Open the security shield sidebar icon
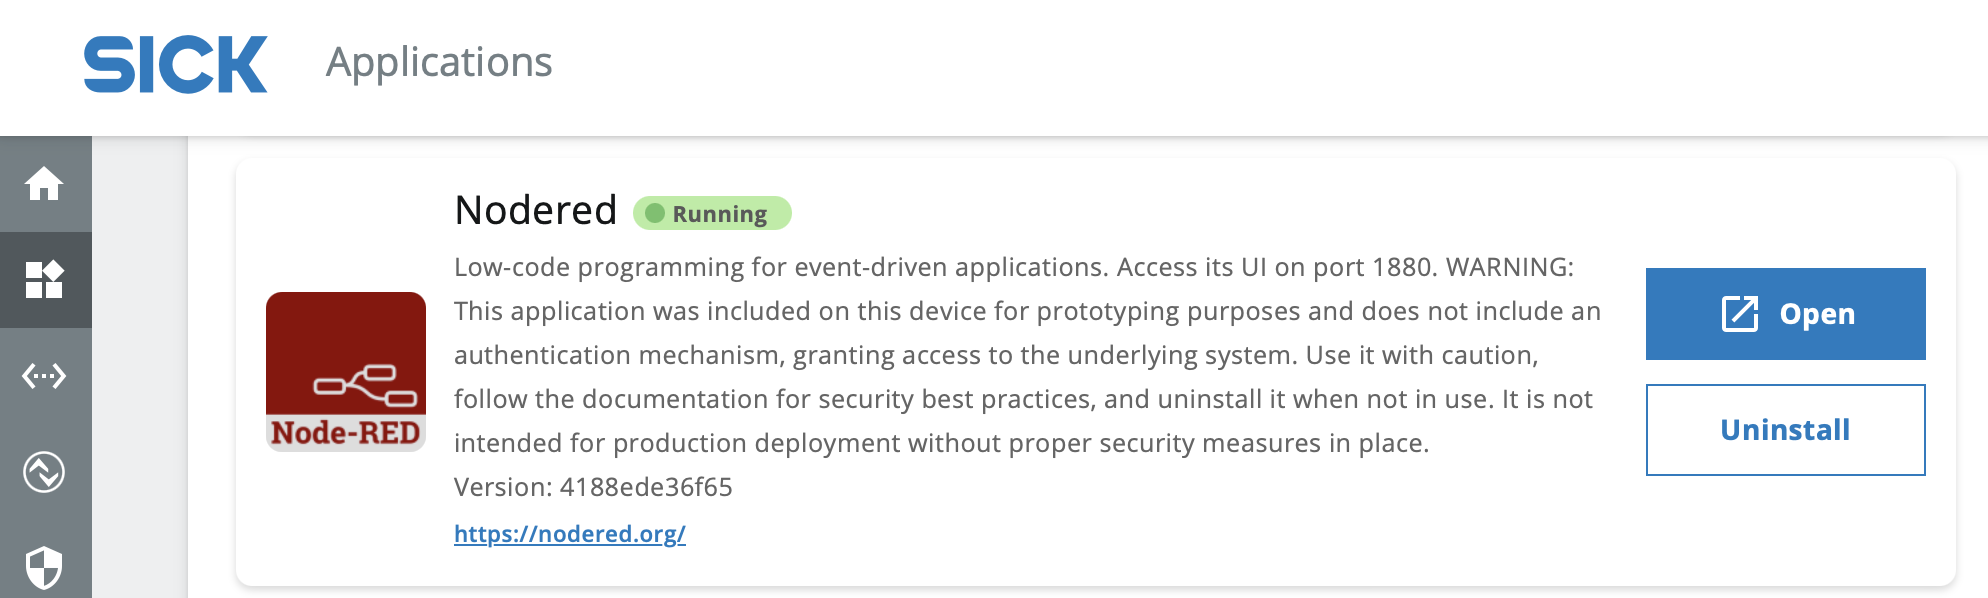The image size is (1988, 598). [45, 567]
